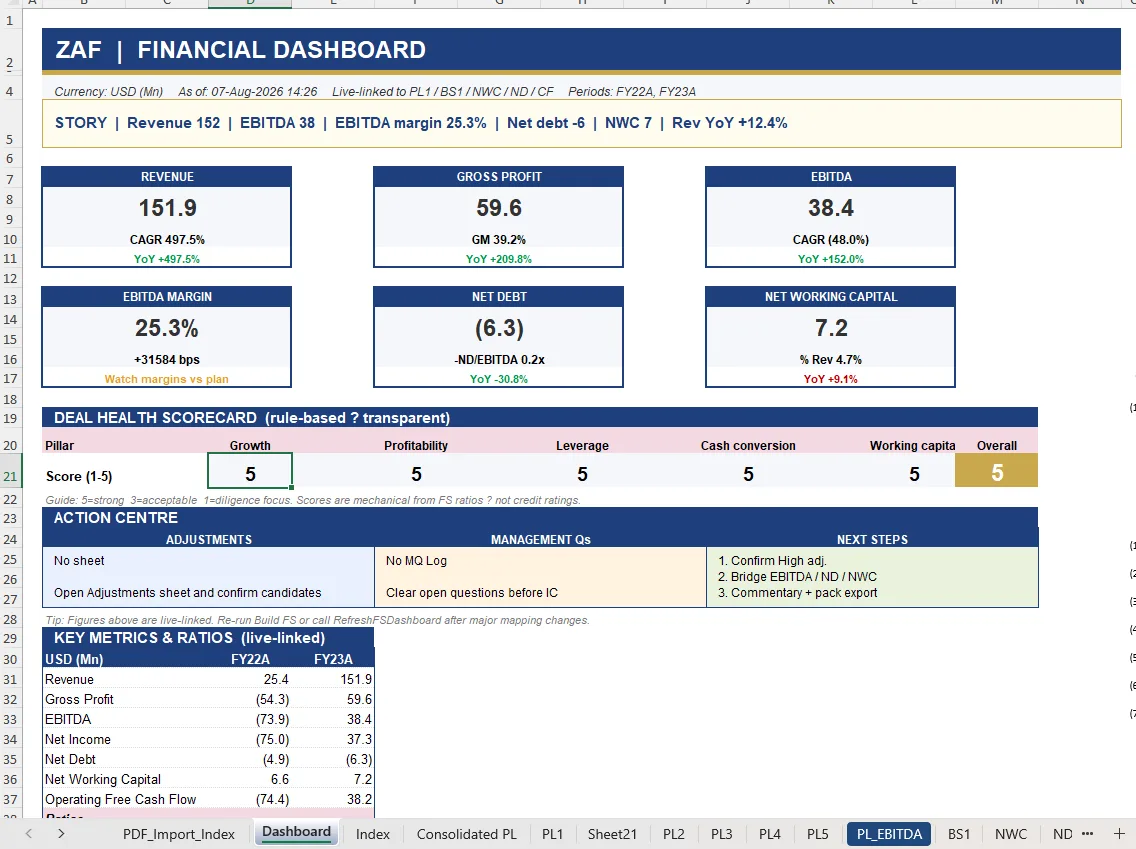Image resolution: width=1136 pixels, height=849 pixels.
Task: Select the Operating Free Cash Flow row label
Action: [x=120, y=800]
